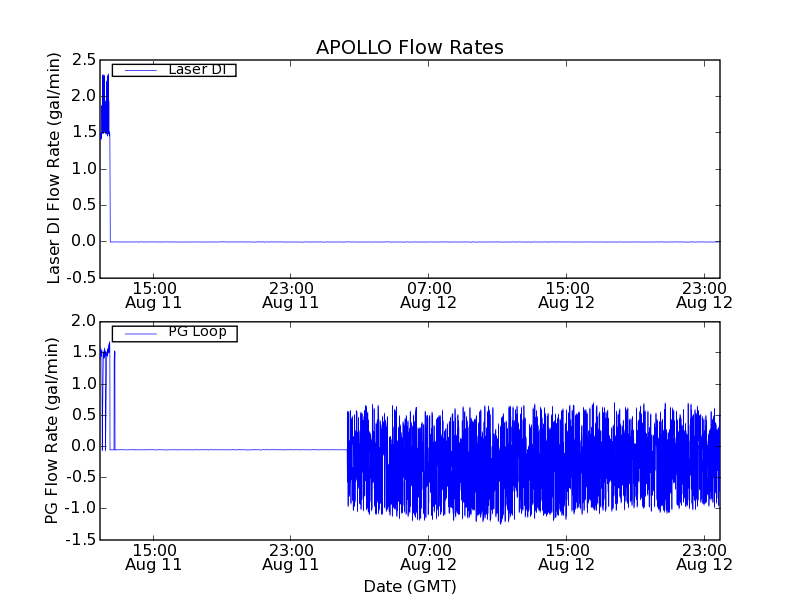The image size is (800, 600).
Task: Click the 0.0 tick on PG Flow axis
Action: pos(84,446)
